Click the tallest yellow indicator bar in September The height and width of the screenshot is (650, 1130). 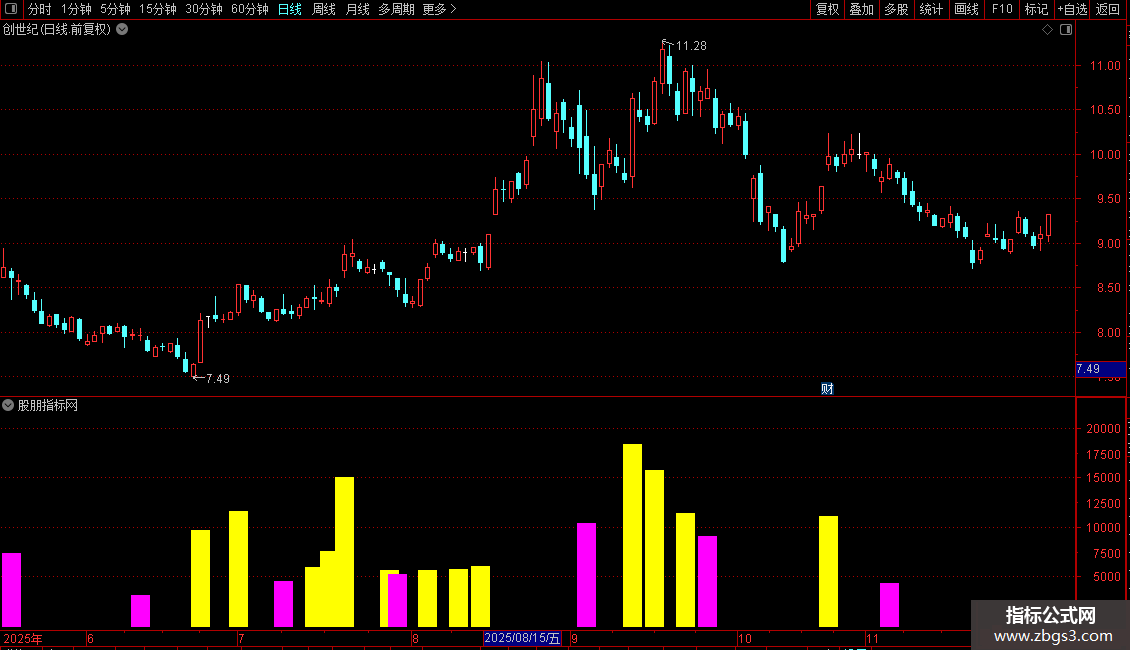coord(632,535)
